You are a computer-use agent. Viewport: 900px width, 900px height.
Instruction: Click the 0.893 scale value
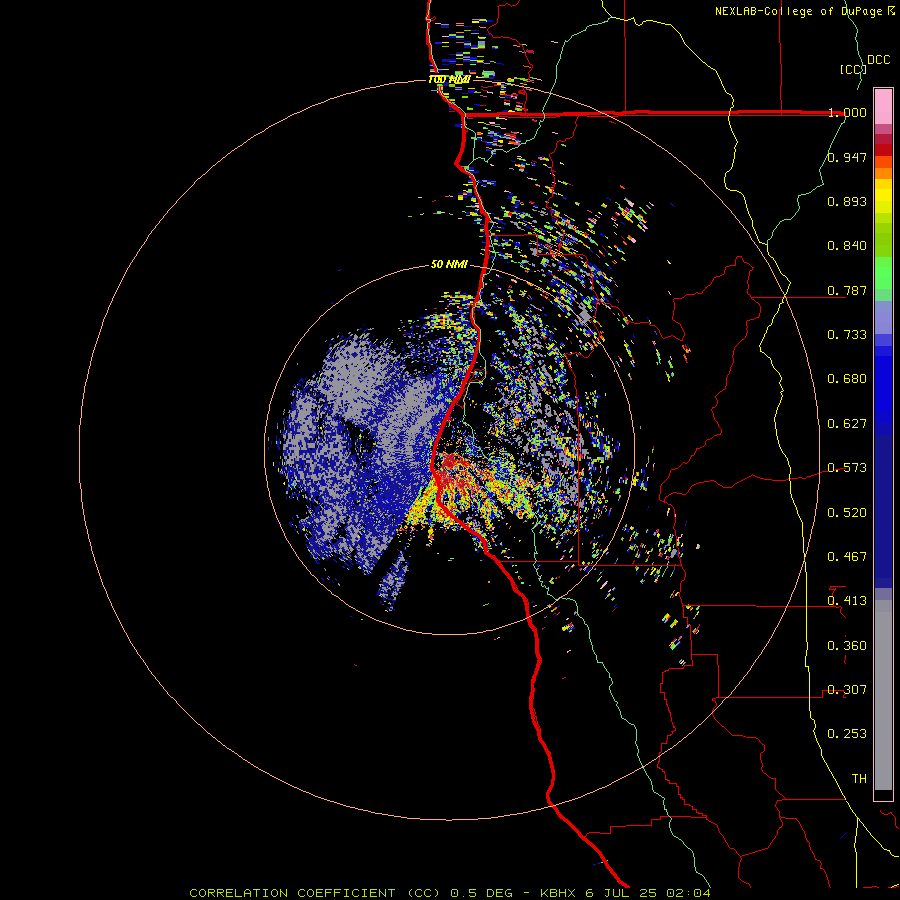(847, 201)
